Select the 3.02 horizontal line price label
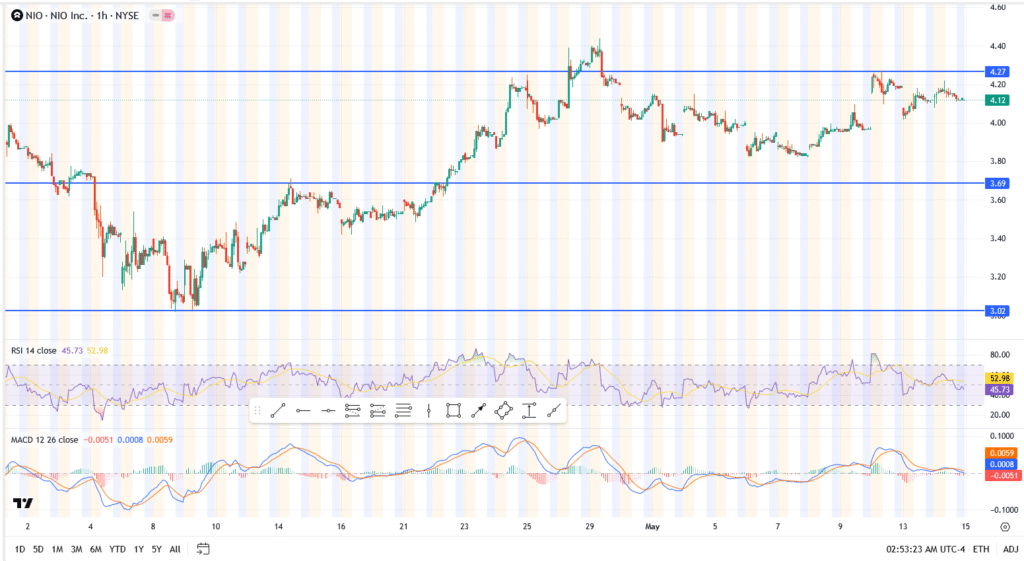The height and width of the screenshot is (561, 1024). (x=997, y=311)
